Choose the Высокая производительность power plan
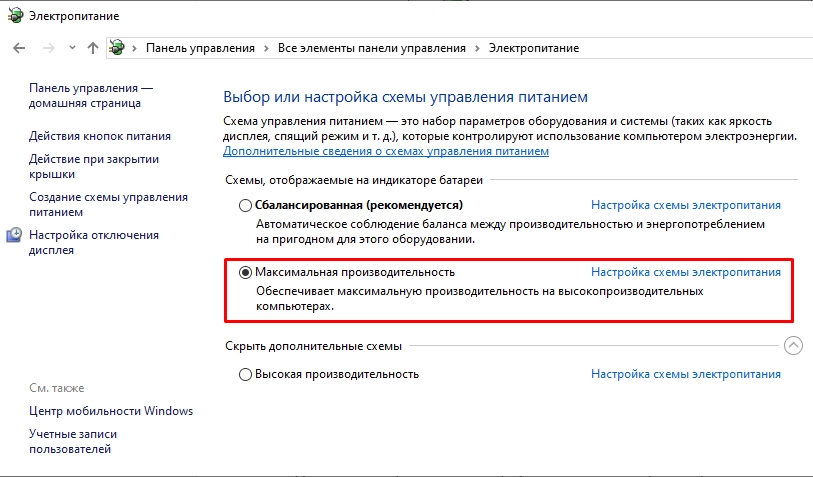Viewport: 813px width, 477px height. pyautogui.click(x=246, y=375)
